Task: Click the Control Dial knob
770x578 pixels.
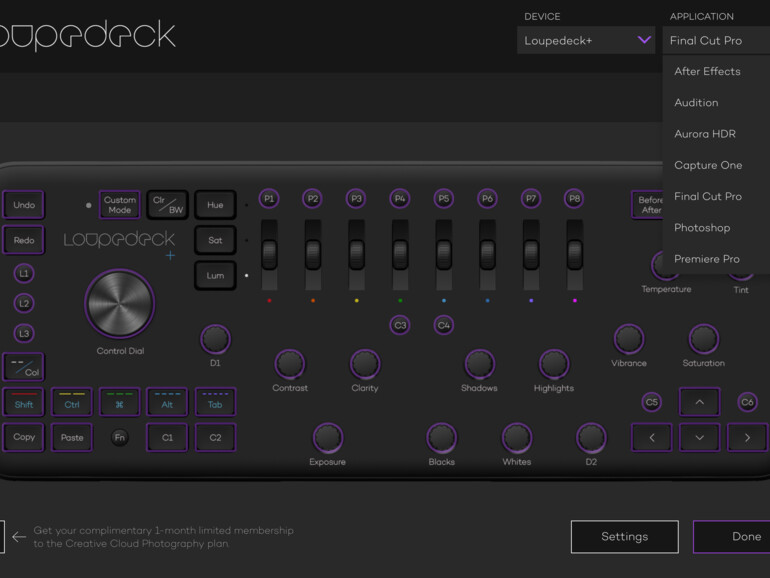Action: [120, 303]
